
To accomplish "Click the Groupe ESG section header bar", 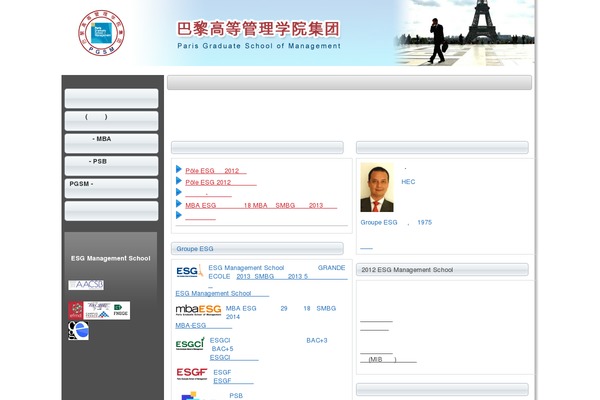I will [258, 248].
